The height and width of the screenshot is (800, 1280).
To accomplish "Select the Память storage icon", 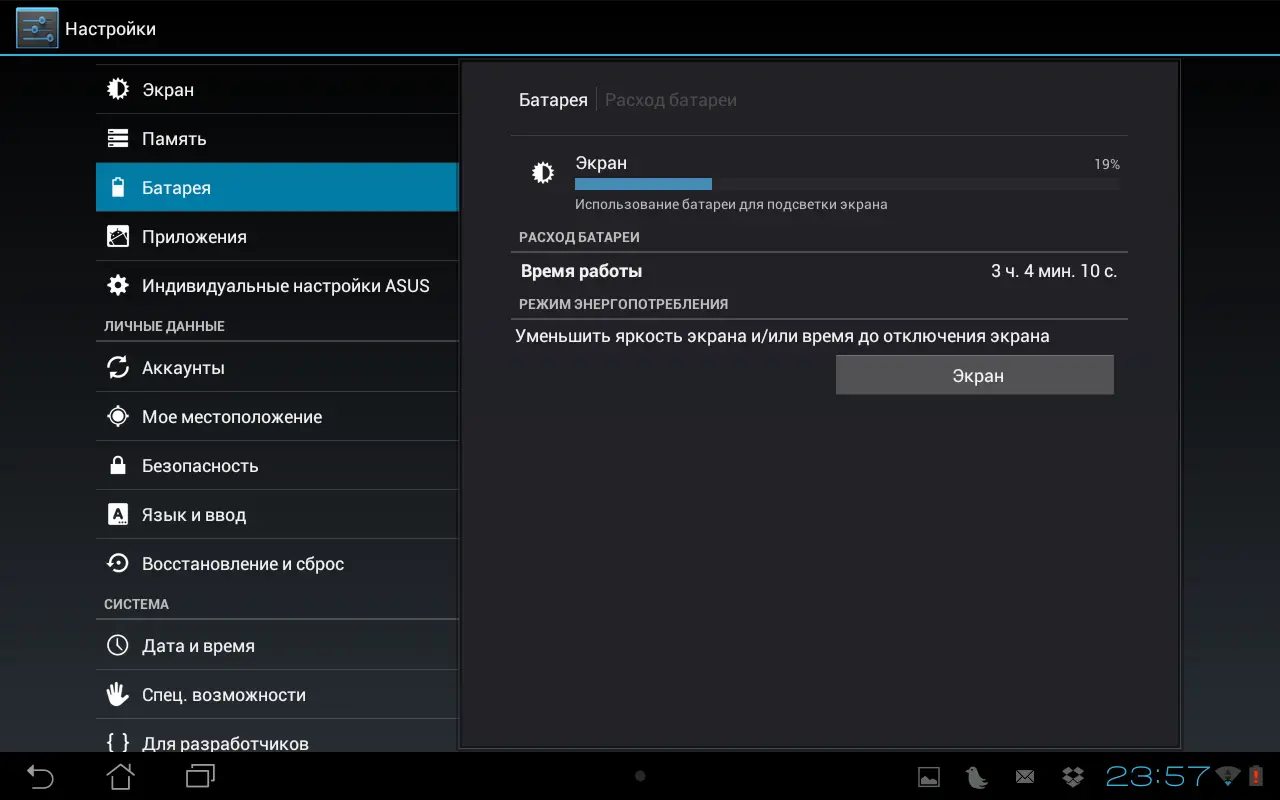I will 118,138.
